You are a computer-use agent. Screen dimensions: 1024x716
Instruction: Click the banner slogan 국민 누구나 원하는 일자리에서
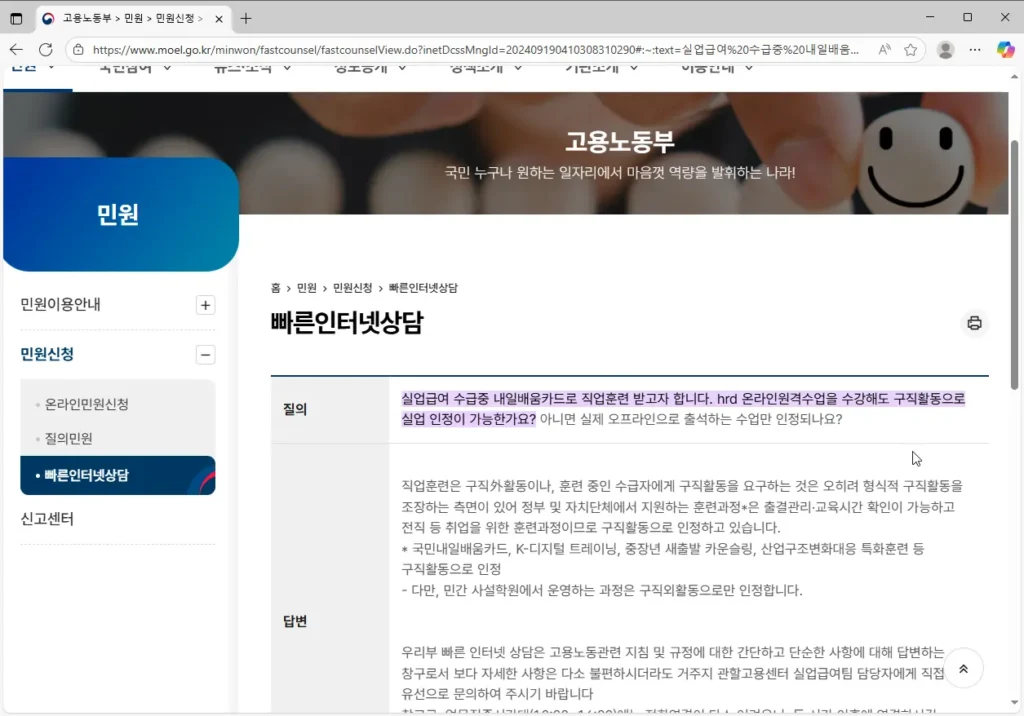(x=620, y=173)
